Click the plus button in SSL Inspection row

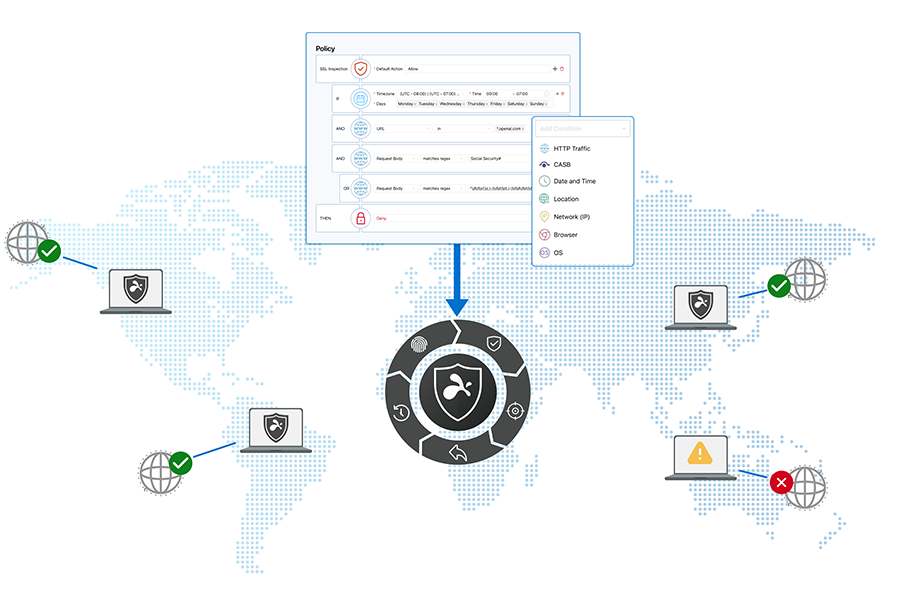555,69
